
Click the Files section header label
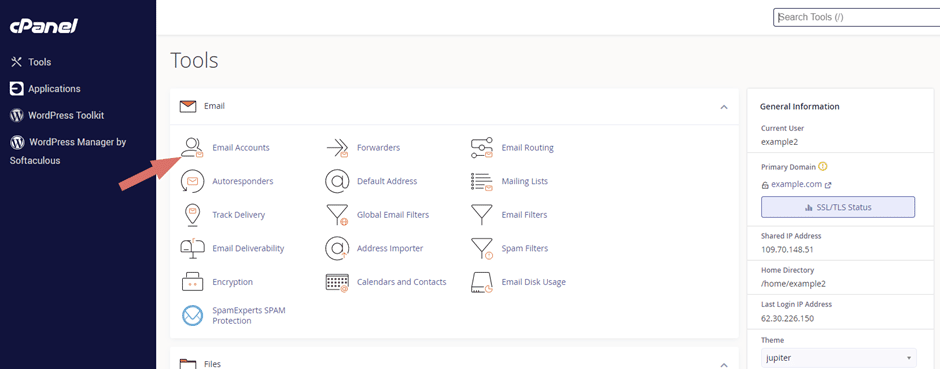coord(212,364)
